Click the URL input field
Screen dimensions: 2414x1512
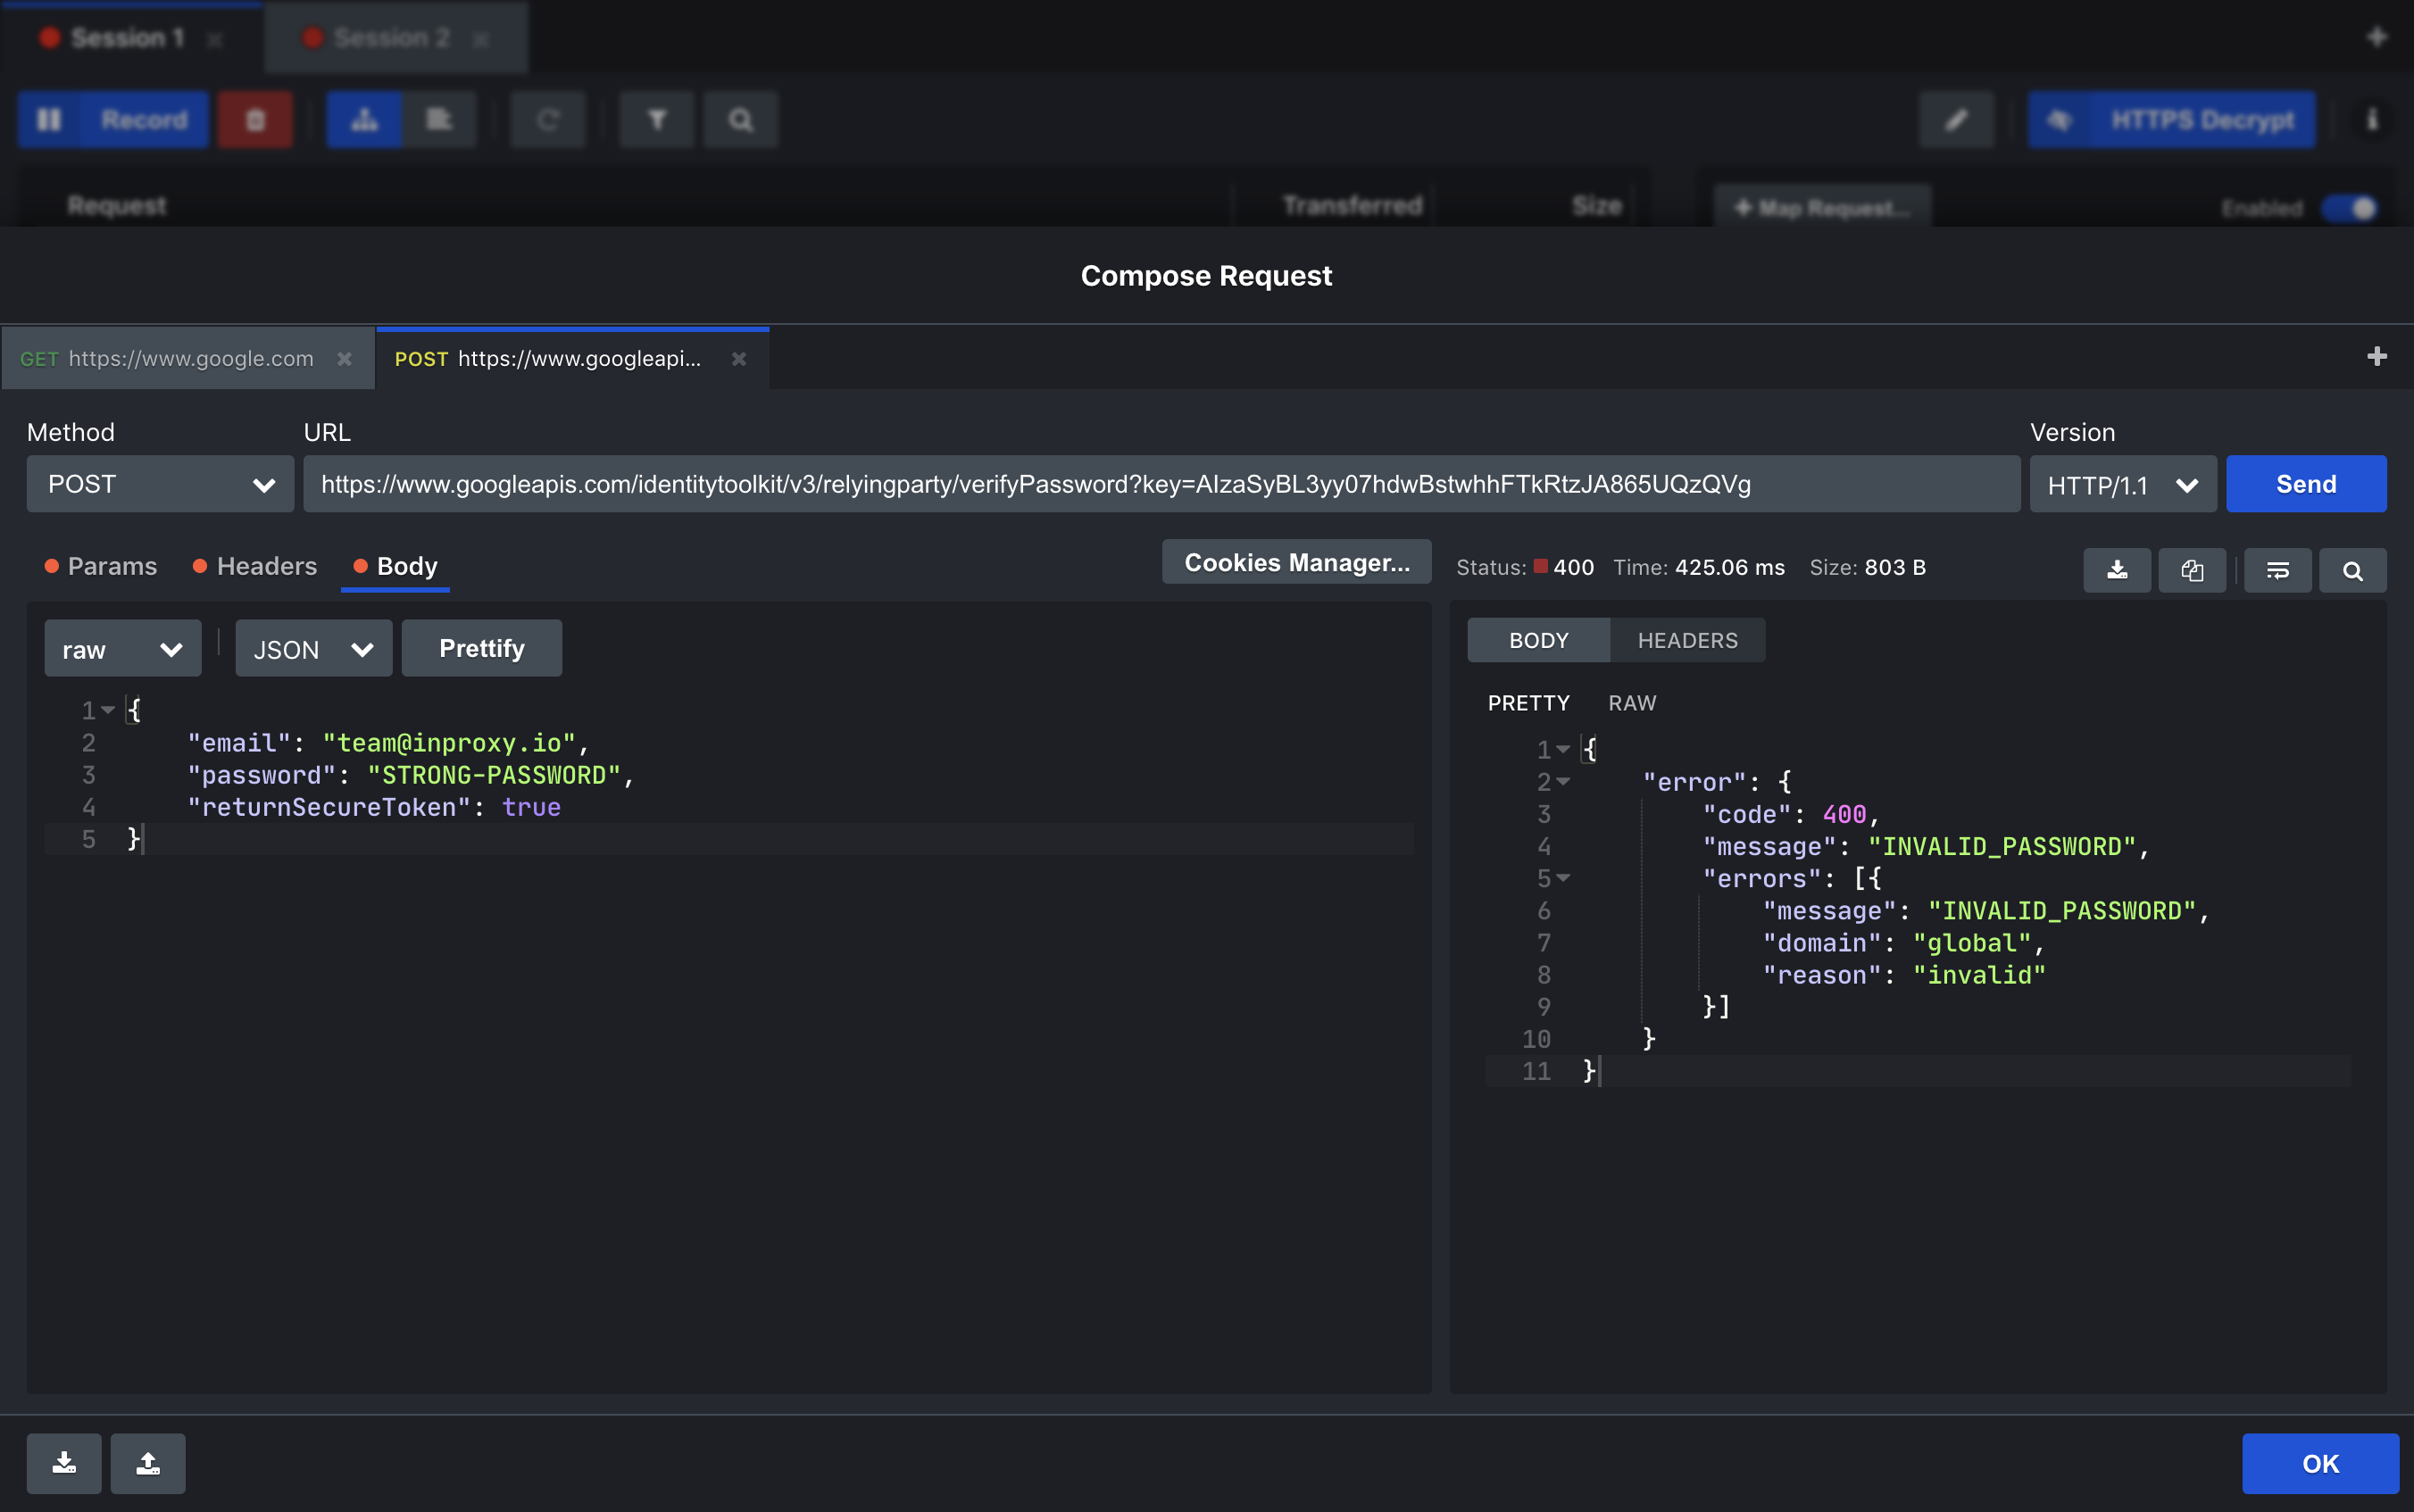click(1161, 484)
